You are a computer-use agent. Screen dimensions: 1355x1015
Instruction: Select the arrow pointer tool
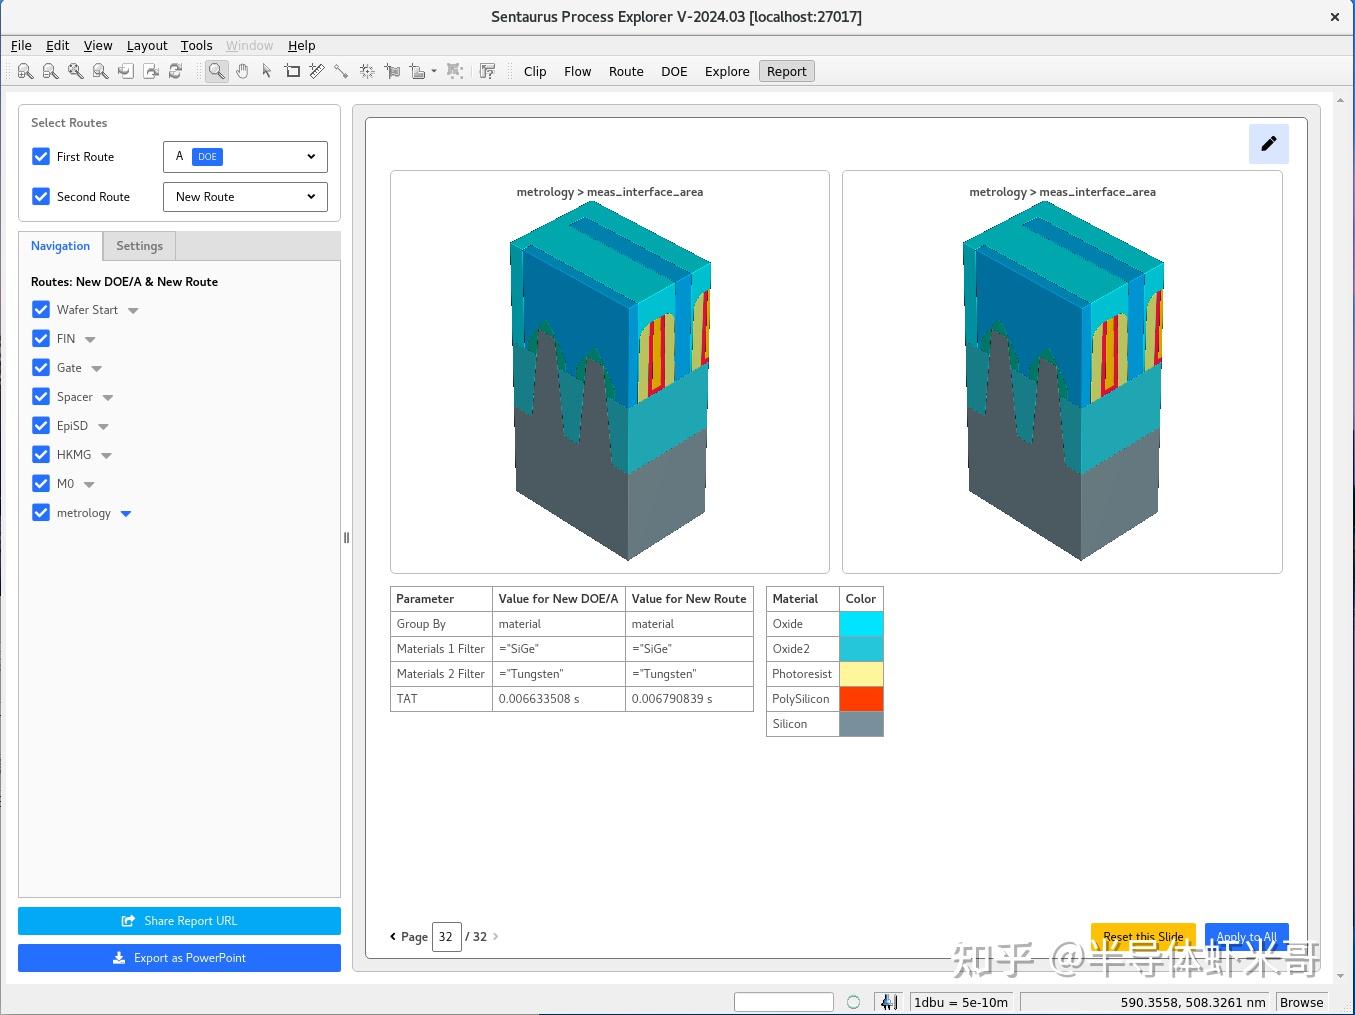[267, 71]
